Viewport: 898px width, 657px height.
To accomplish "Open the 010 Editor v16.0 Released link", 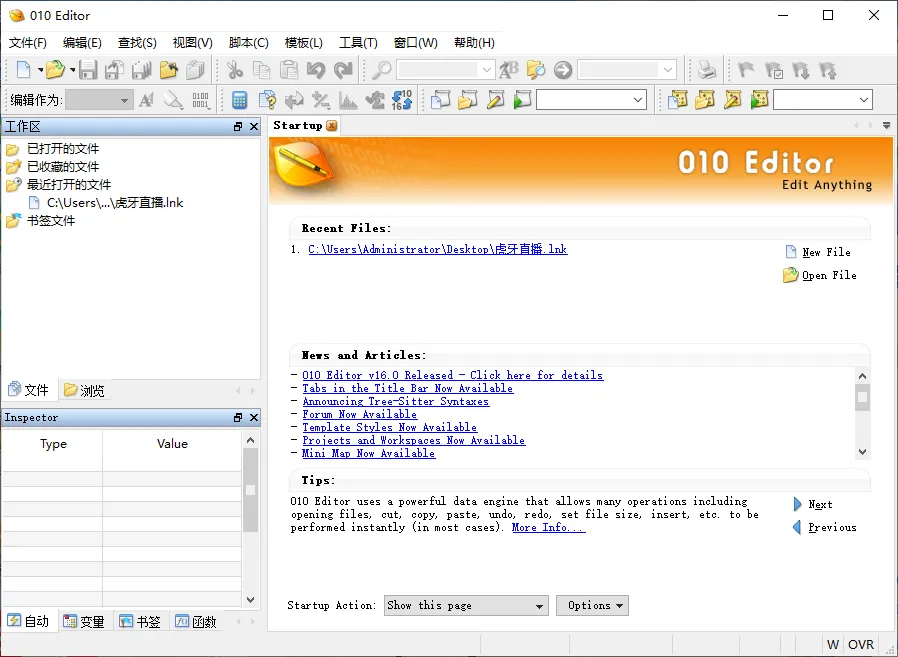I will tap(452, 376).
